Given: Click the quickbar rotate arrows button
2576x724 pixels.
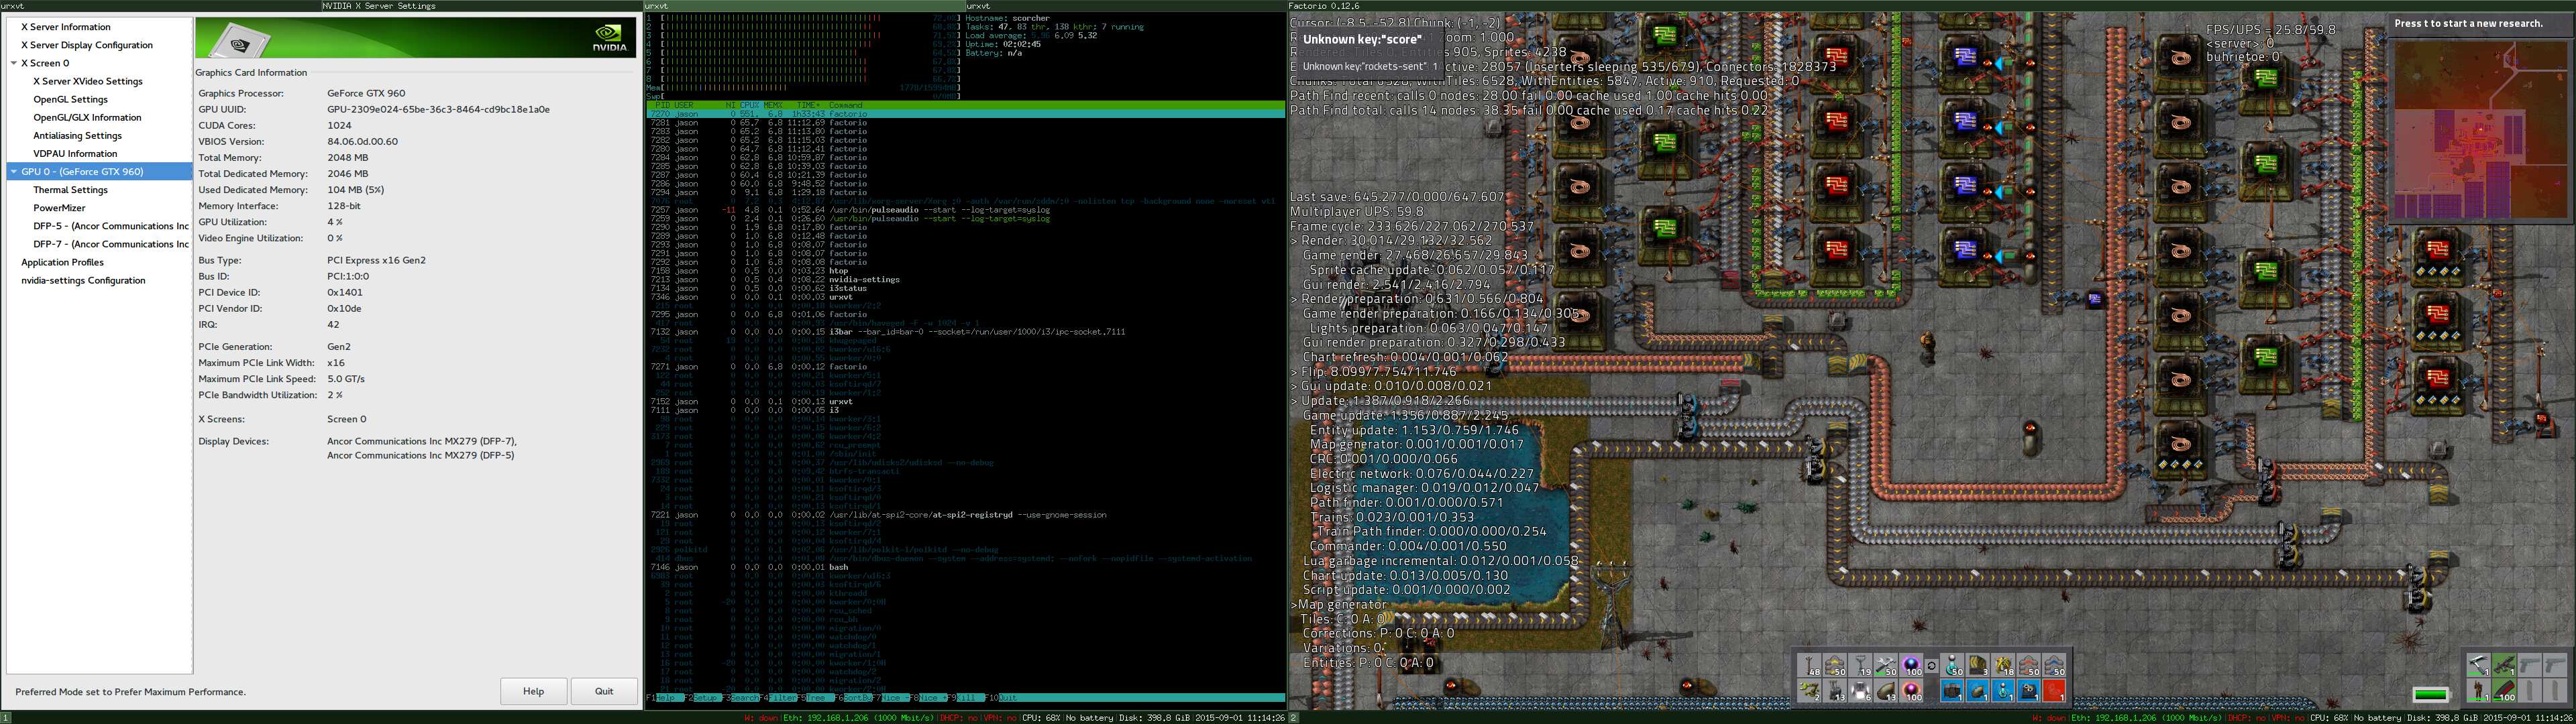Looking at the screenshot, I should coord(1932,666).
